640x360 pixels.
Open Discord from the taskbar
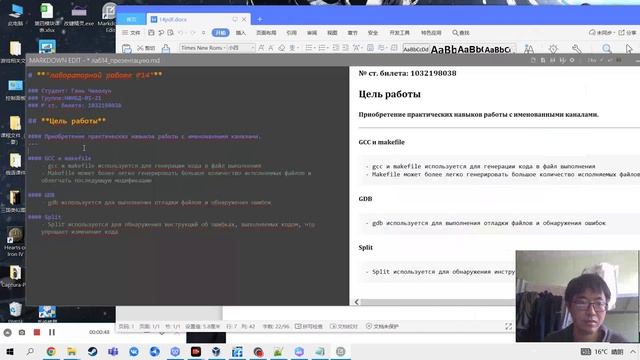175,351
